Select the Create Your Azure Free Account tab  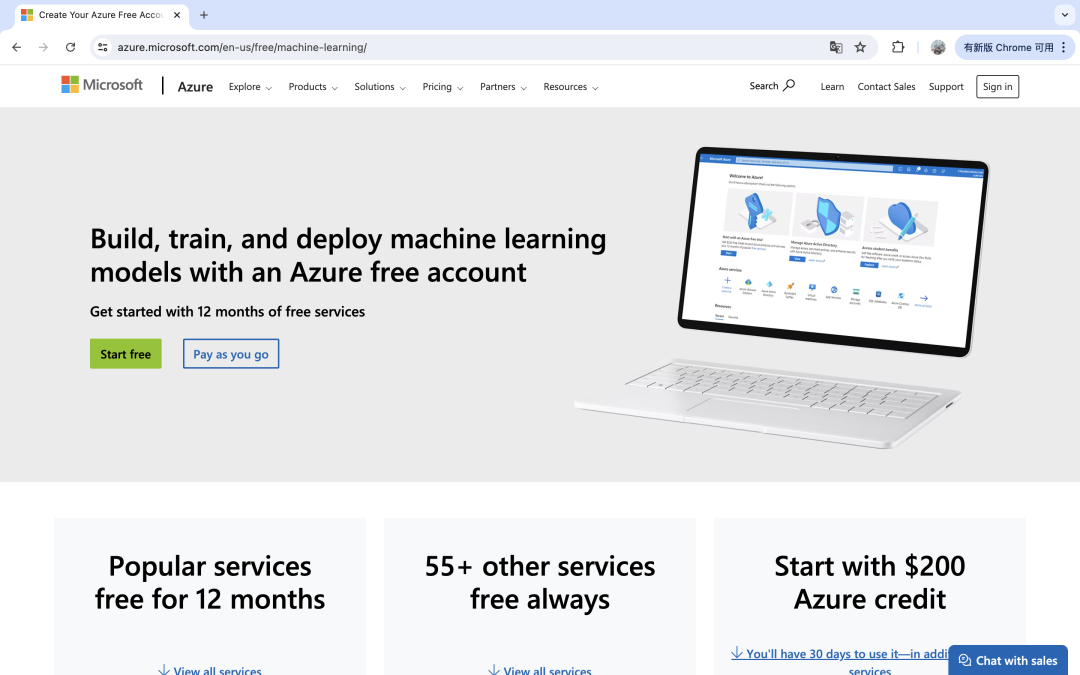click(x=101, y=14)
